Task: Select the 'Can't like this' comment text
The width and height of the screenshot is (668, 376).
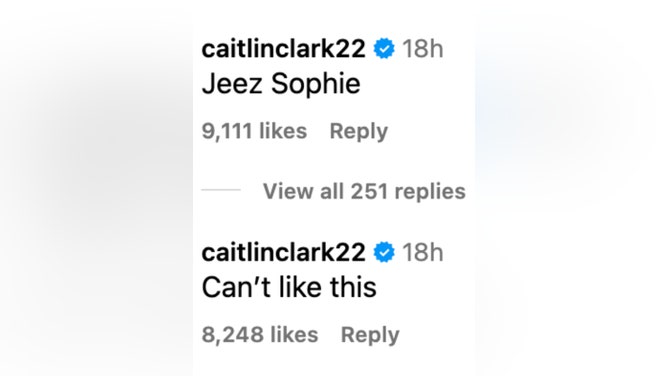Action: (289, 287)
